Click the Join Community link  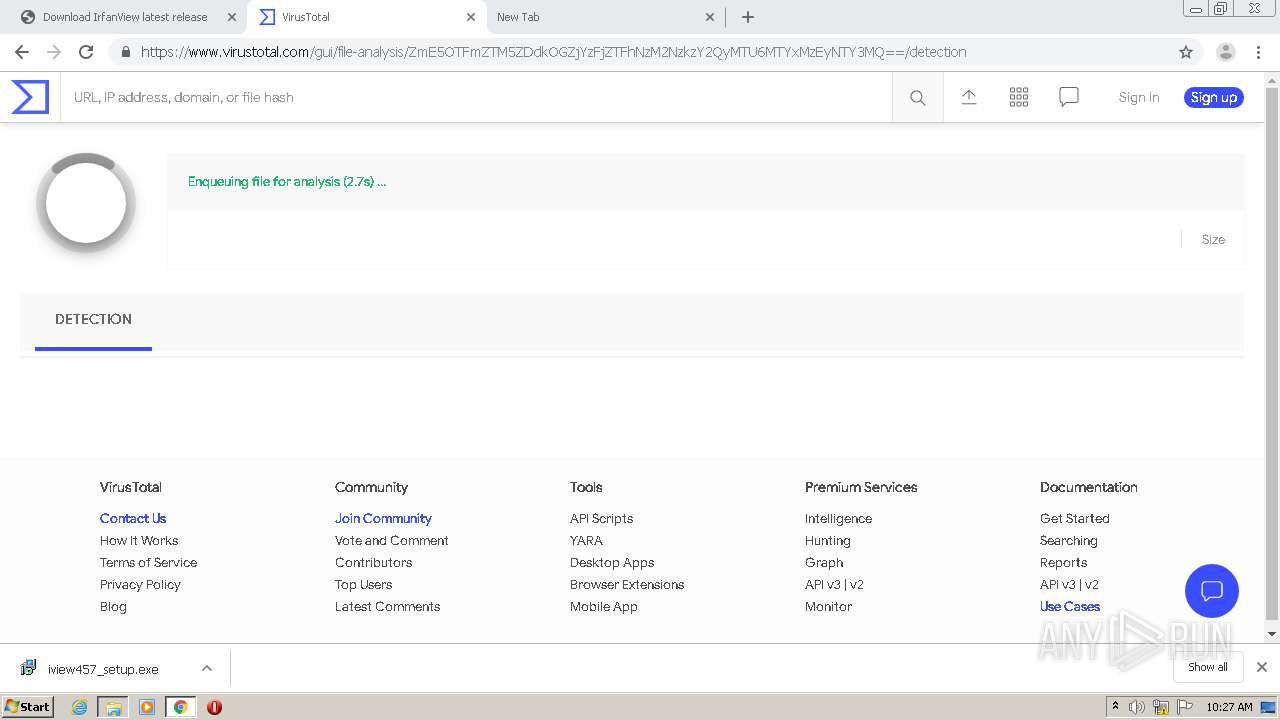(x=383, y=518)
